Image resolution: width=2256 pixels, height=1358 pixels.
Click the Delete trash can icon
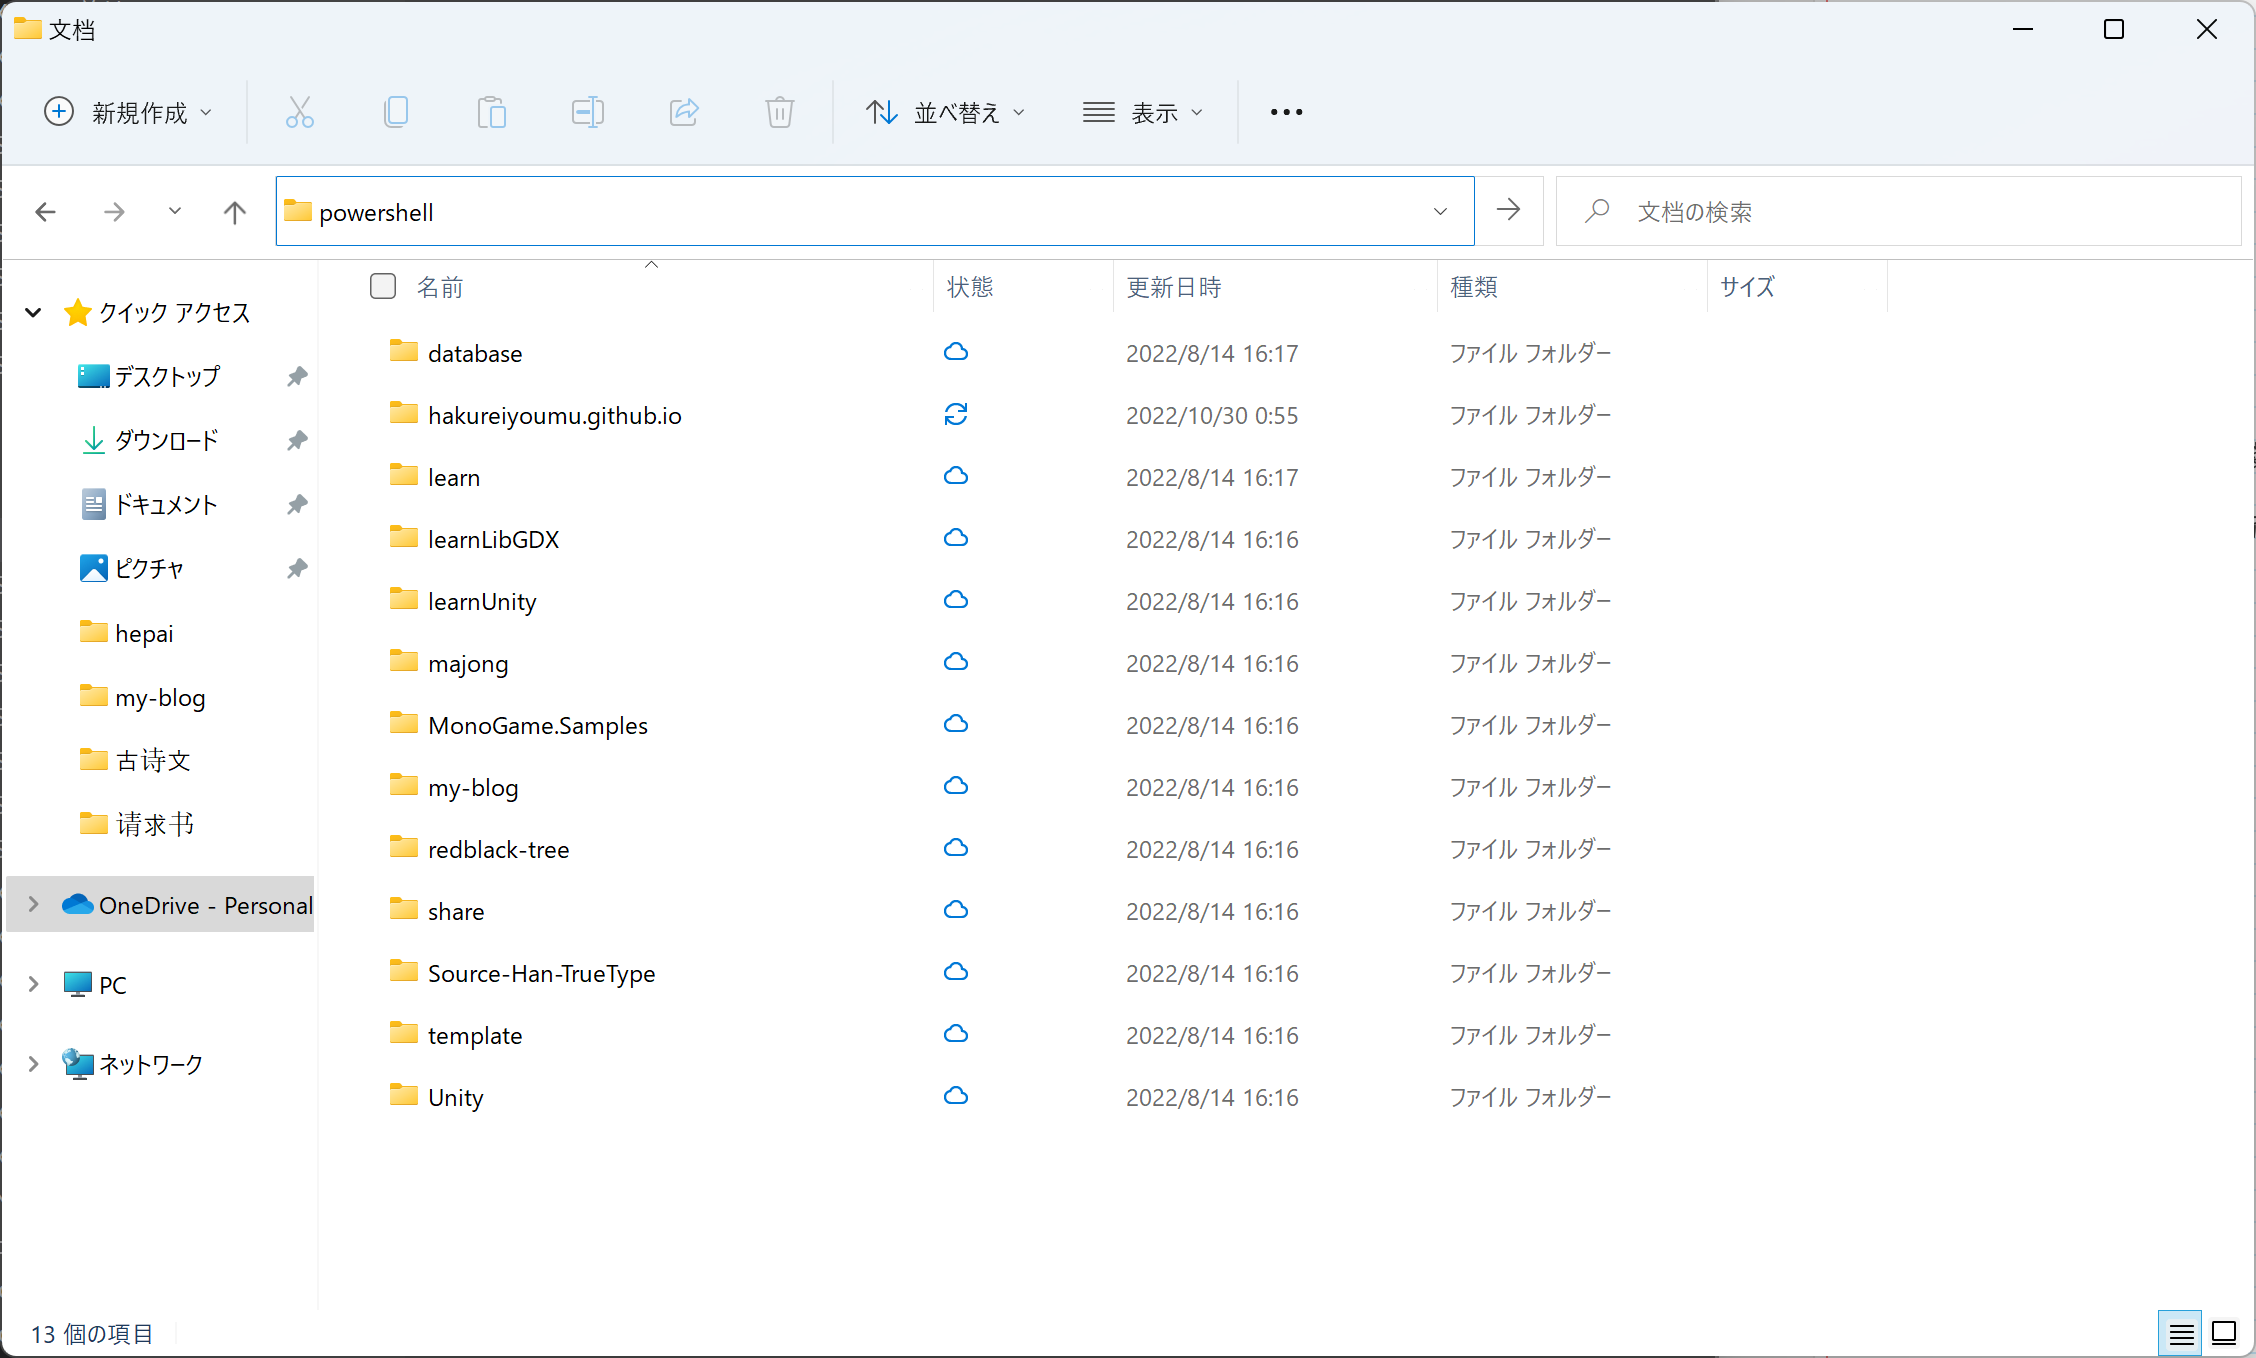click(x=779, y=112)
